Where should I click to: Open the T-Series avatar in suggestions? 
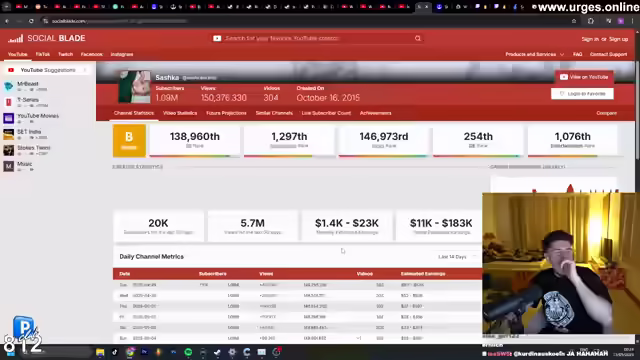9,102
